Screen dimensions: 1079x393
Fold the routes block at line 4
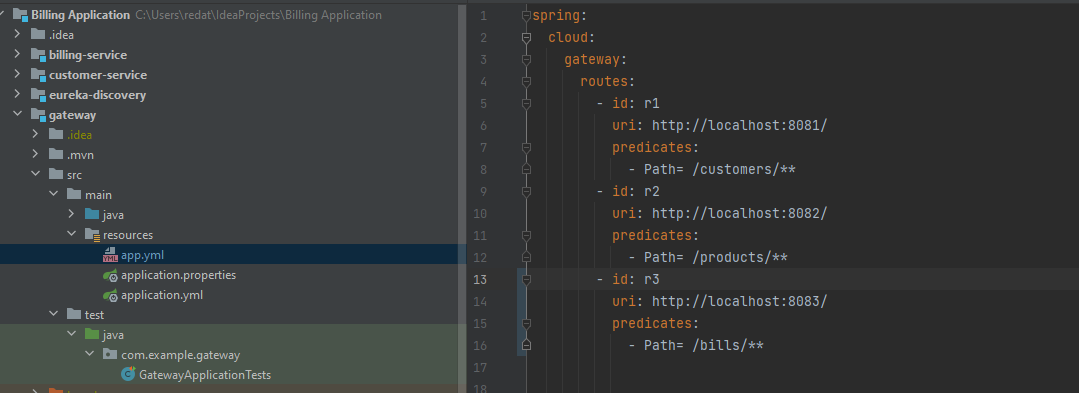coord(526,82)
